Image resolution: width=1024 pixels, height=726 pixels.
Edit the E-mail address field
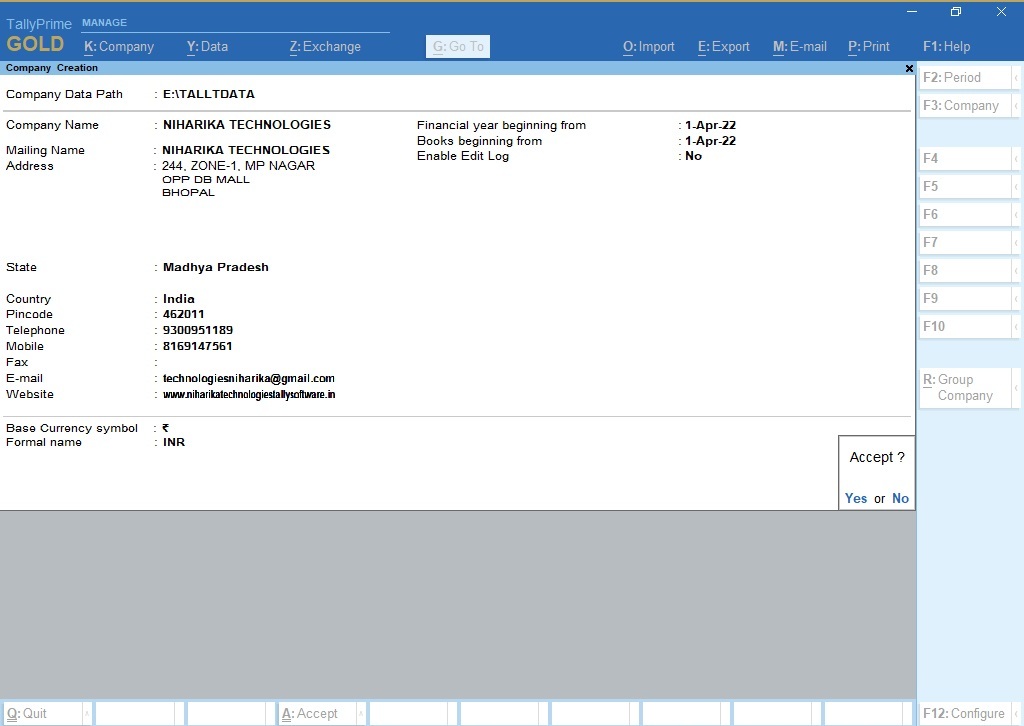coord(249,378)
